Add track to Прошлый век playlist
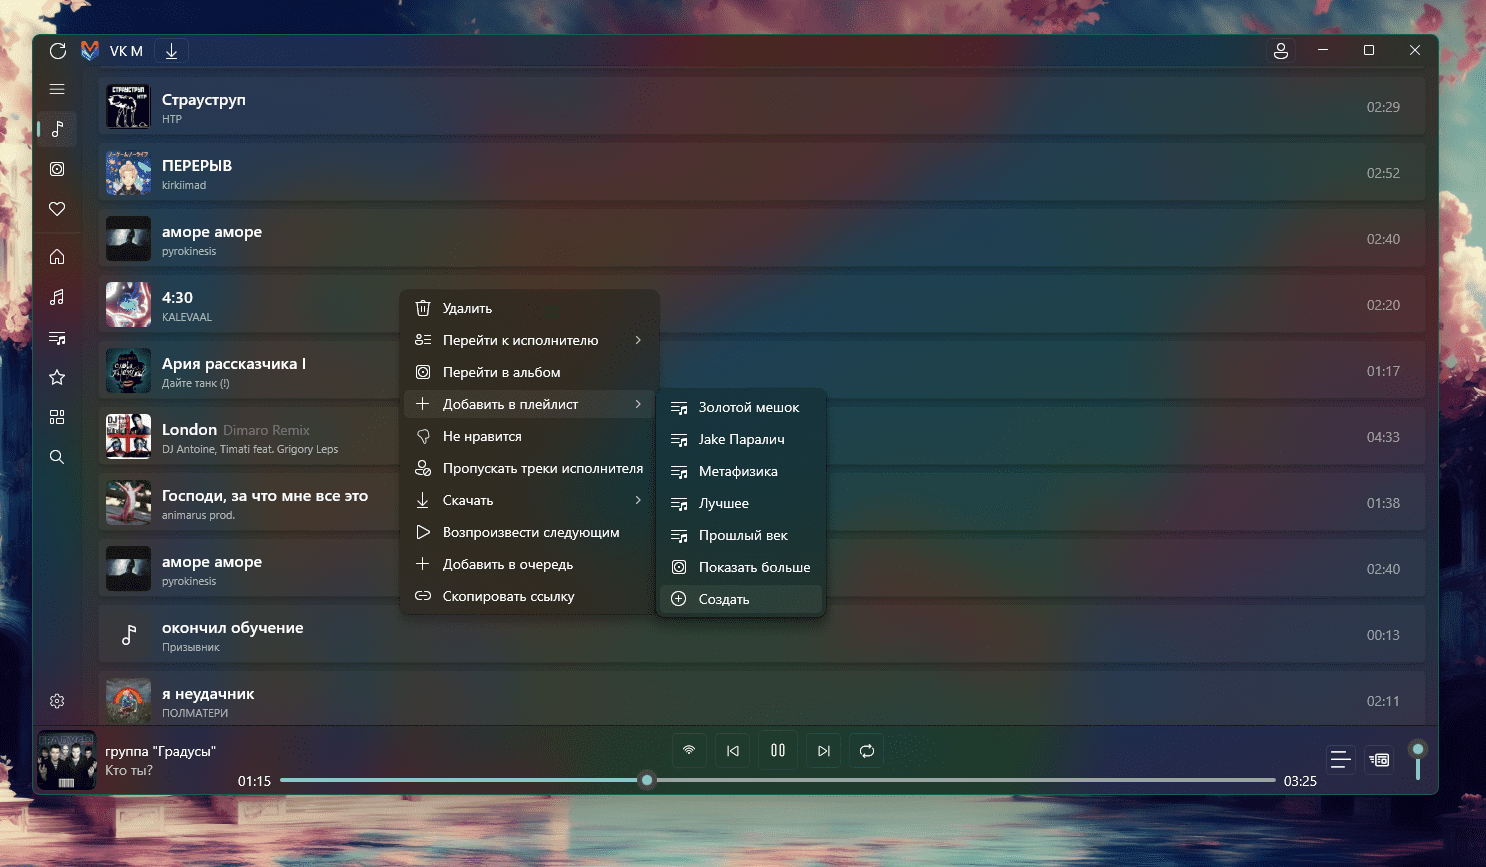Image resolution: width=1486 pixels, height=867 pixels. pos(741,535)
